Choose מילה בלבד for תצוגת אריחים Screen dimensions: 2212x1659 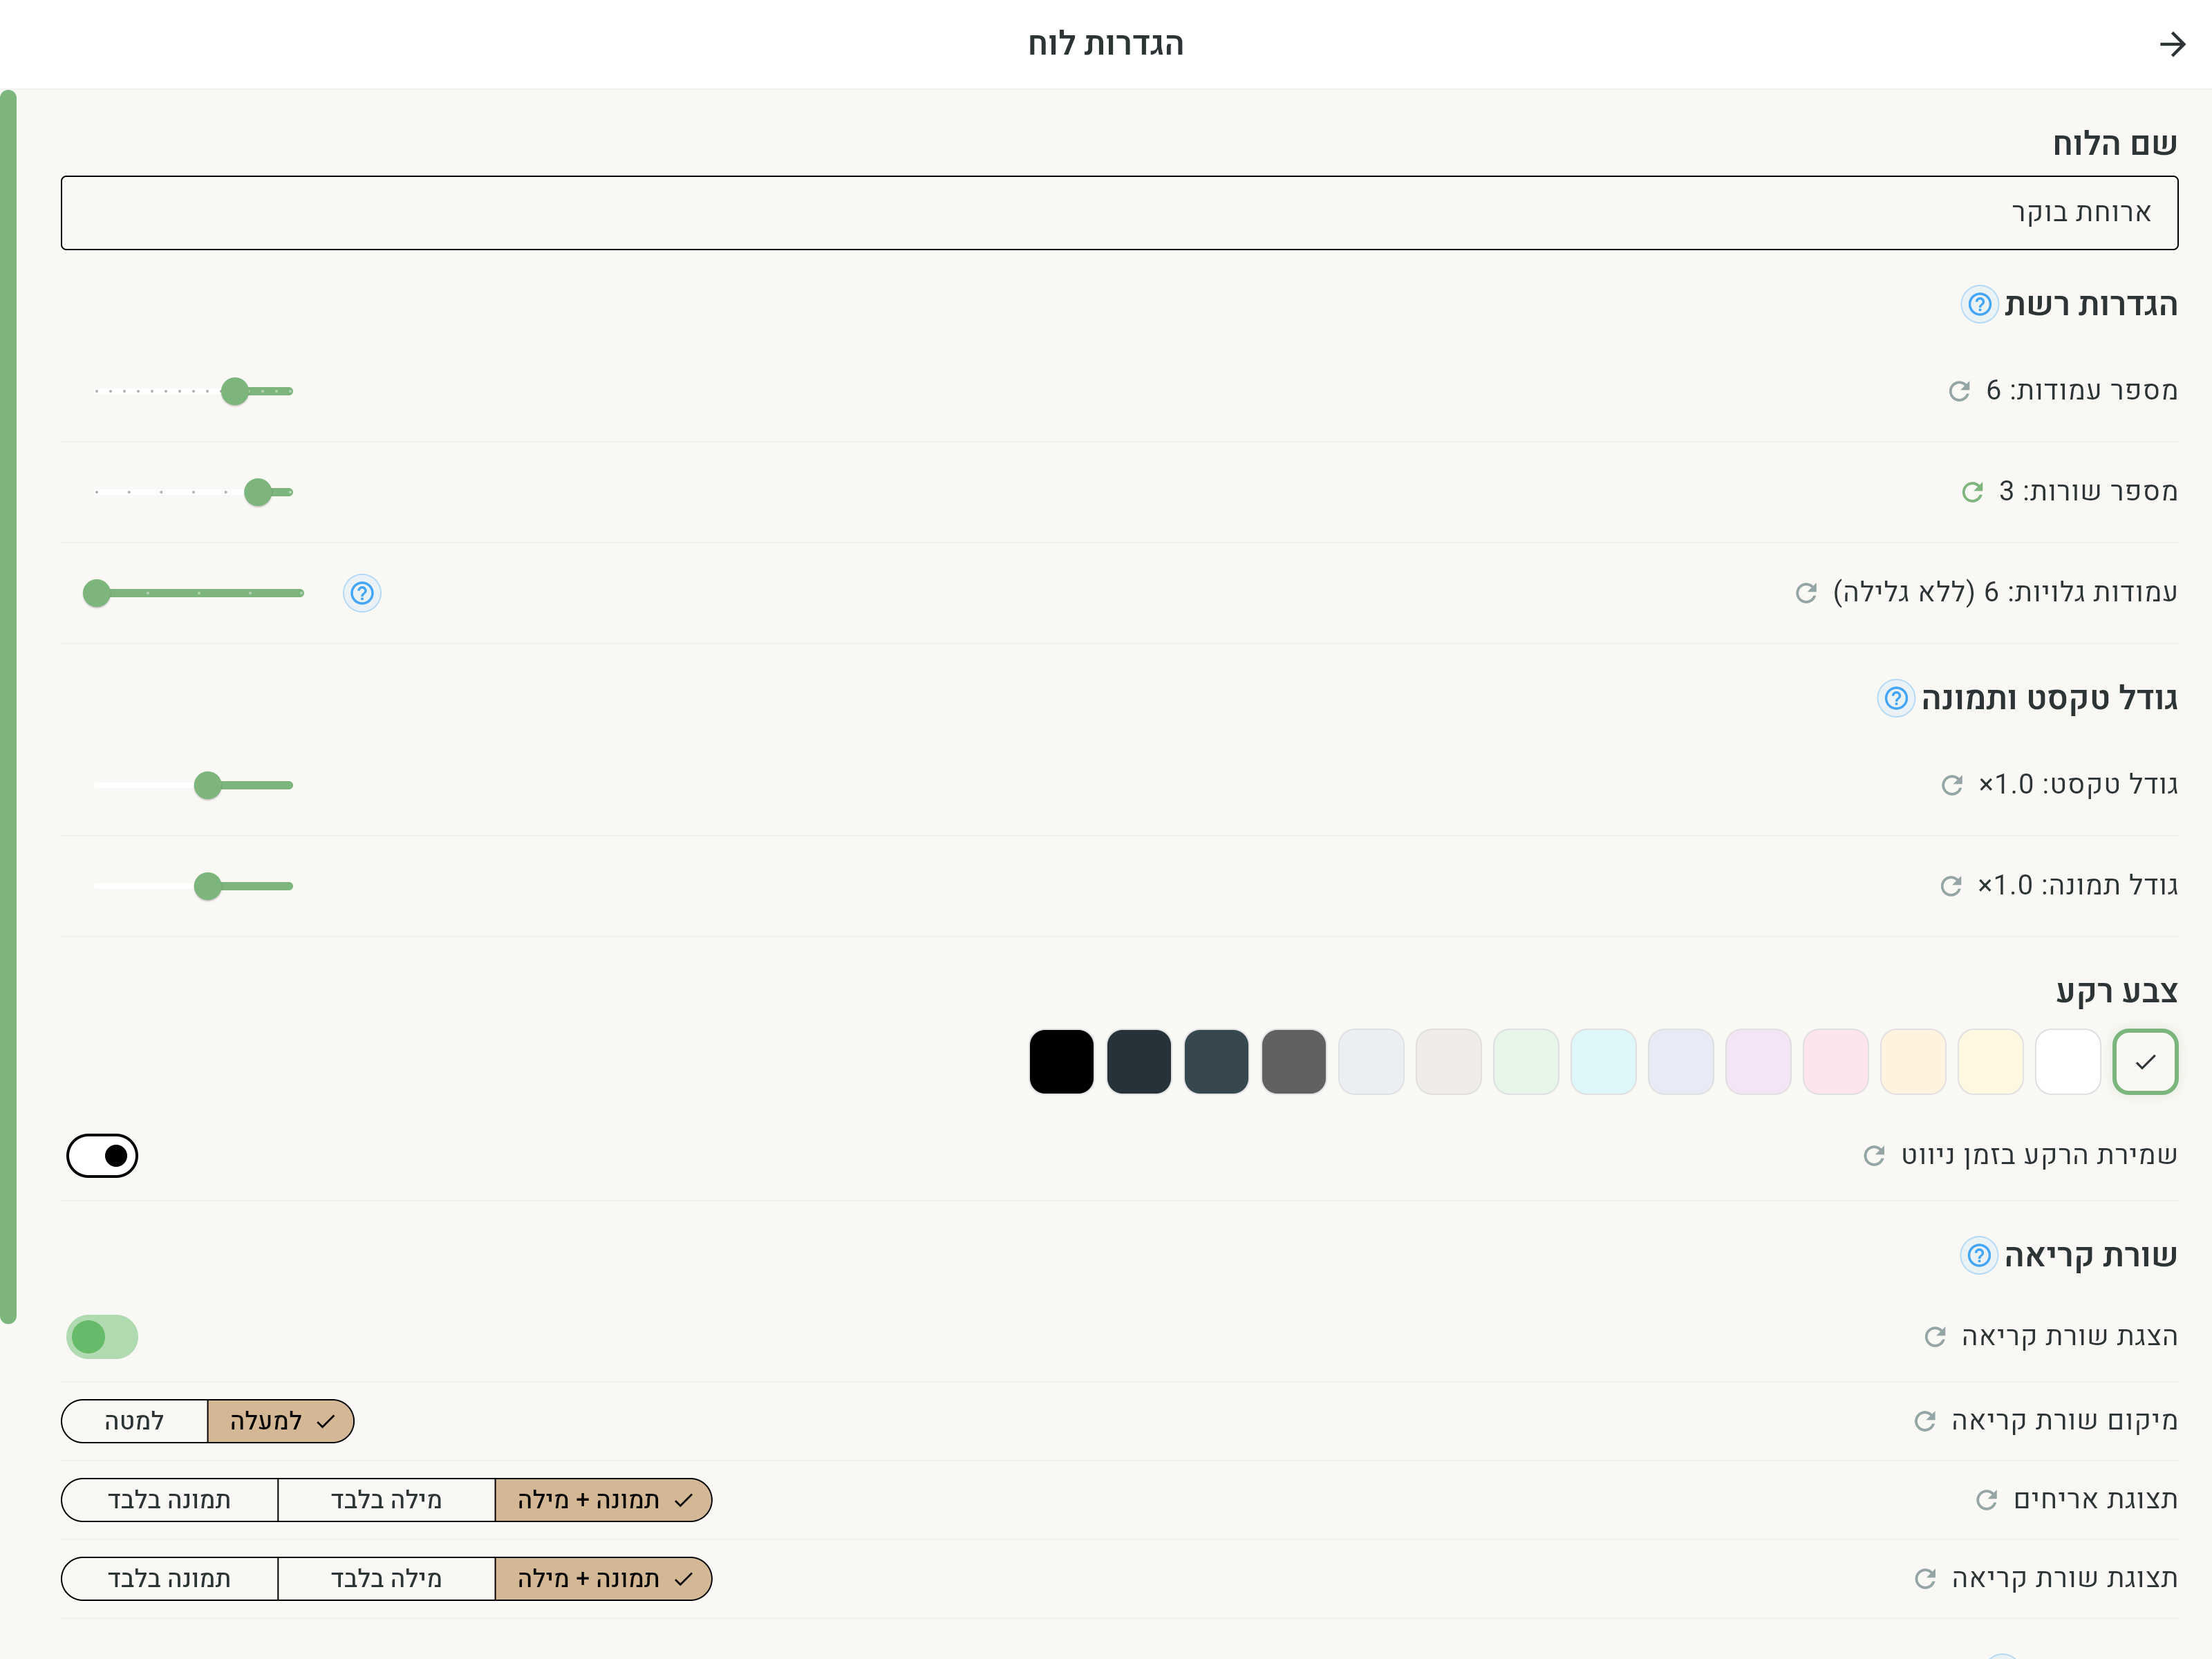point(386,1500)
